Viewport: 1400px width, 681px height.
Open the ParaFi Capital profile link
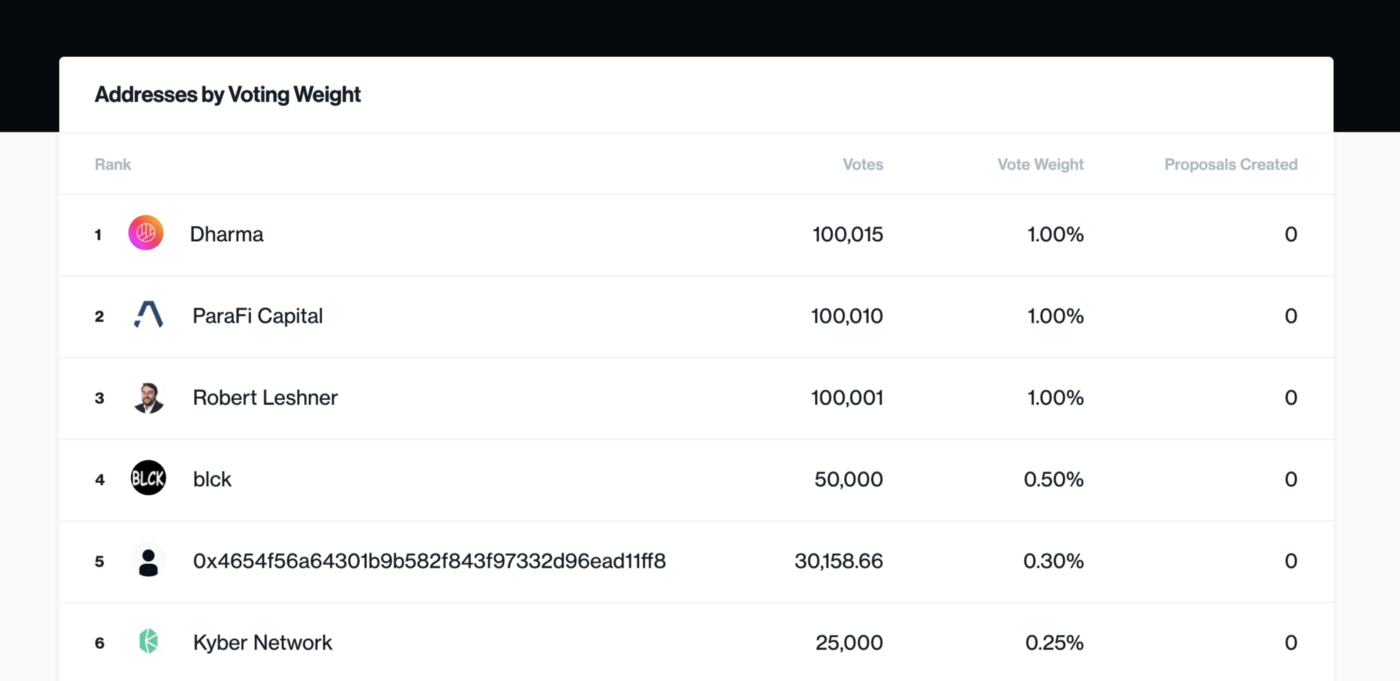258,316
